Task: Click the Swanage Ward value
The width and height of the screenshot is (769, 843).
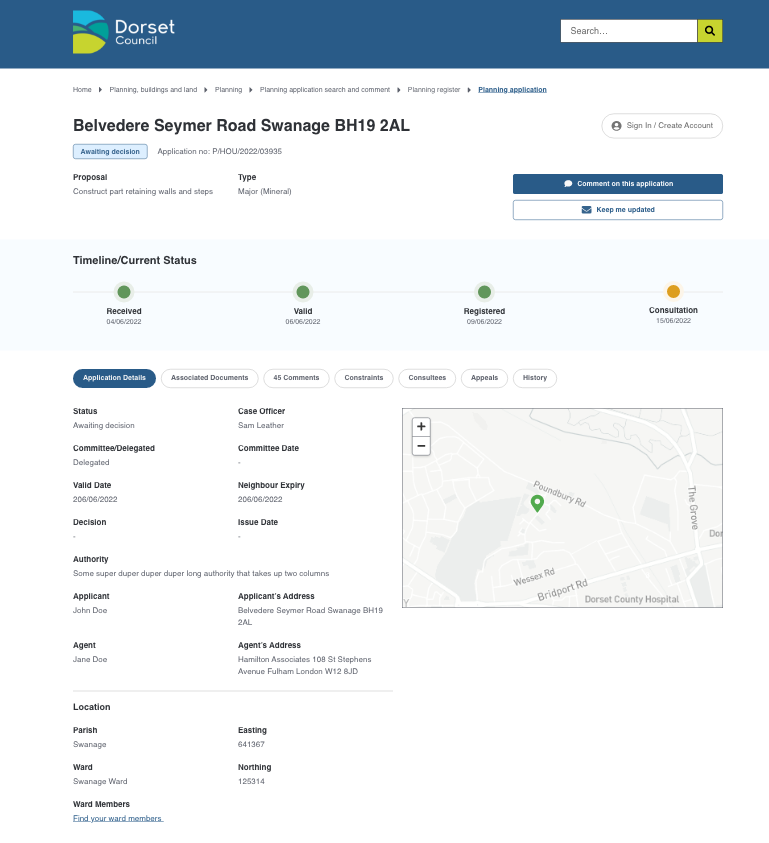Action: point(100,781)
